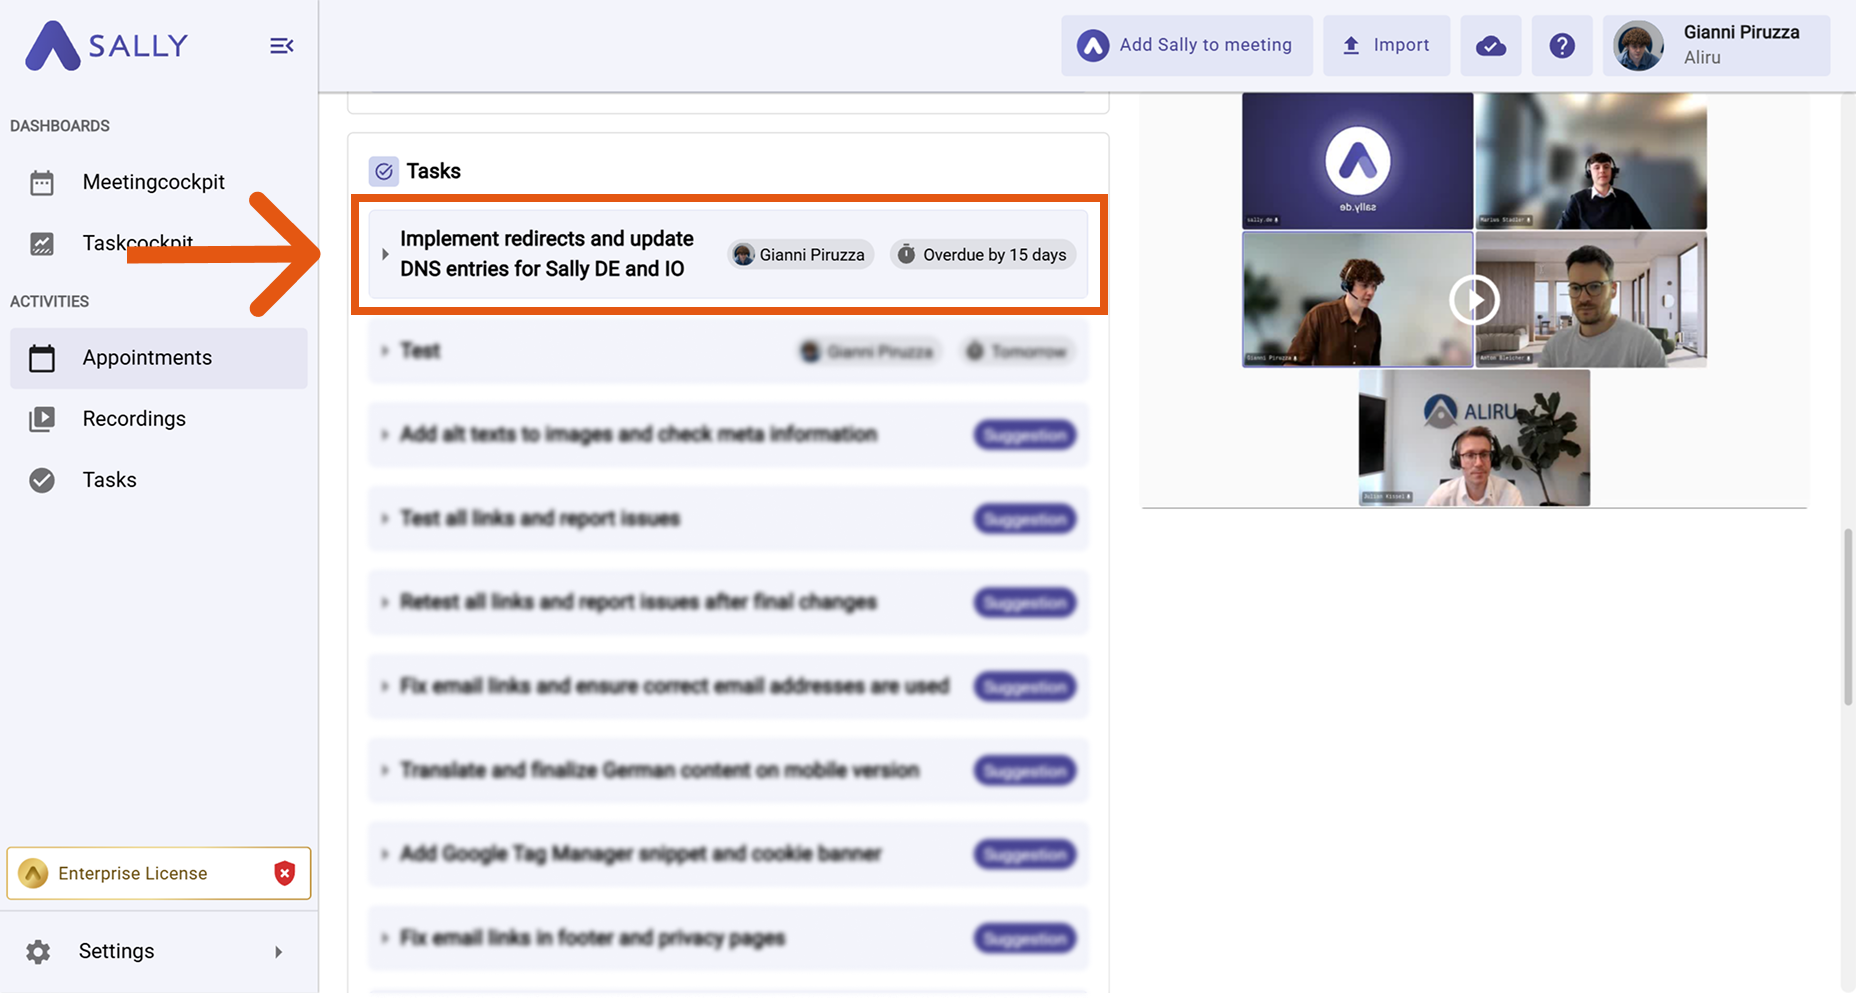Viewport: 1856px width, 999px height.
Task: Click the sidebar Tasks checkmark icon
Action: coord(42,480)
